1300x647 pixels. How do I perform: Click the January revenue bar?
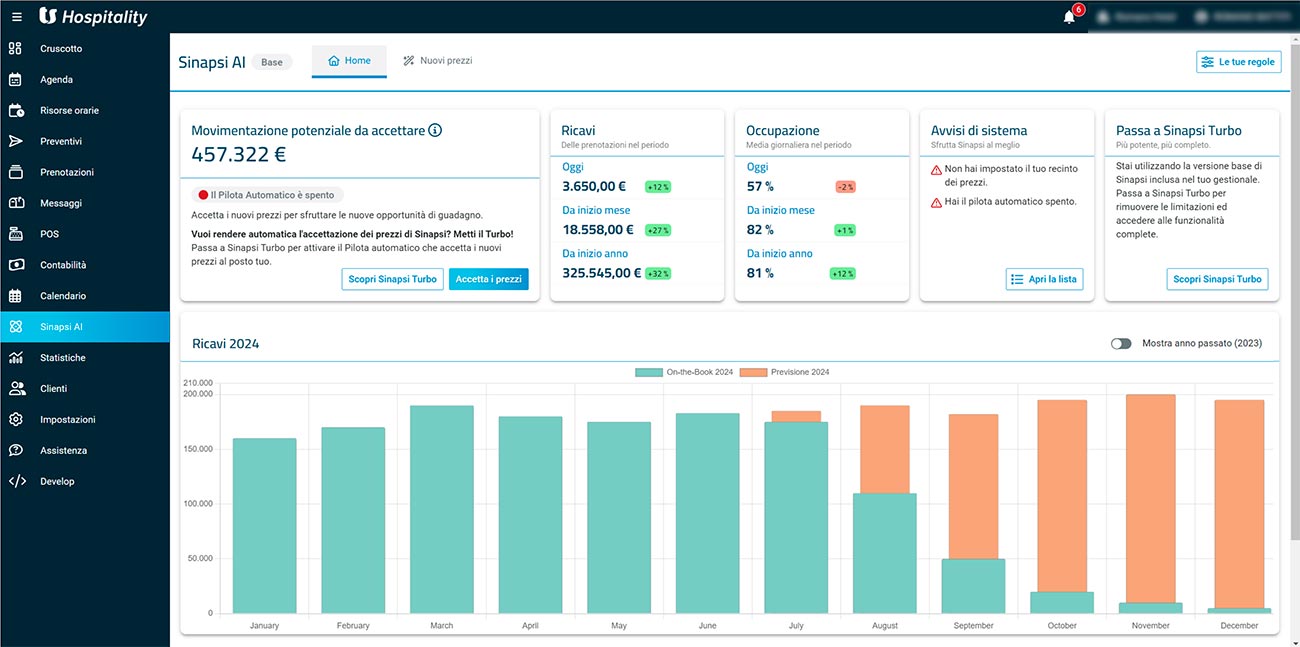tap(264, 525)
